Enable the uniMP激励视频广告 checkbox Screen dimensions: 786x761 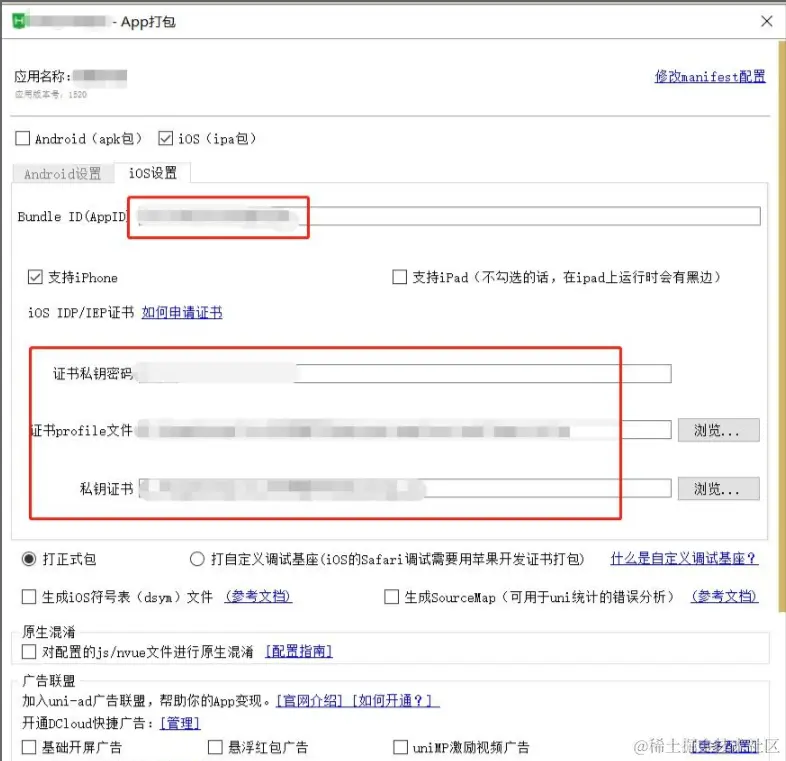point(400,747)
